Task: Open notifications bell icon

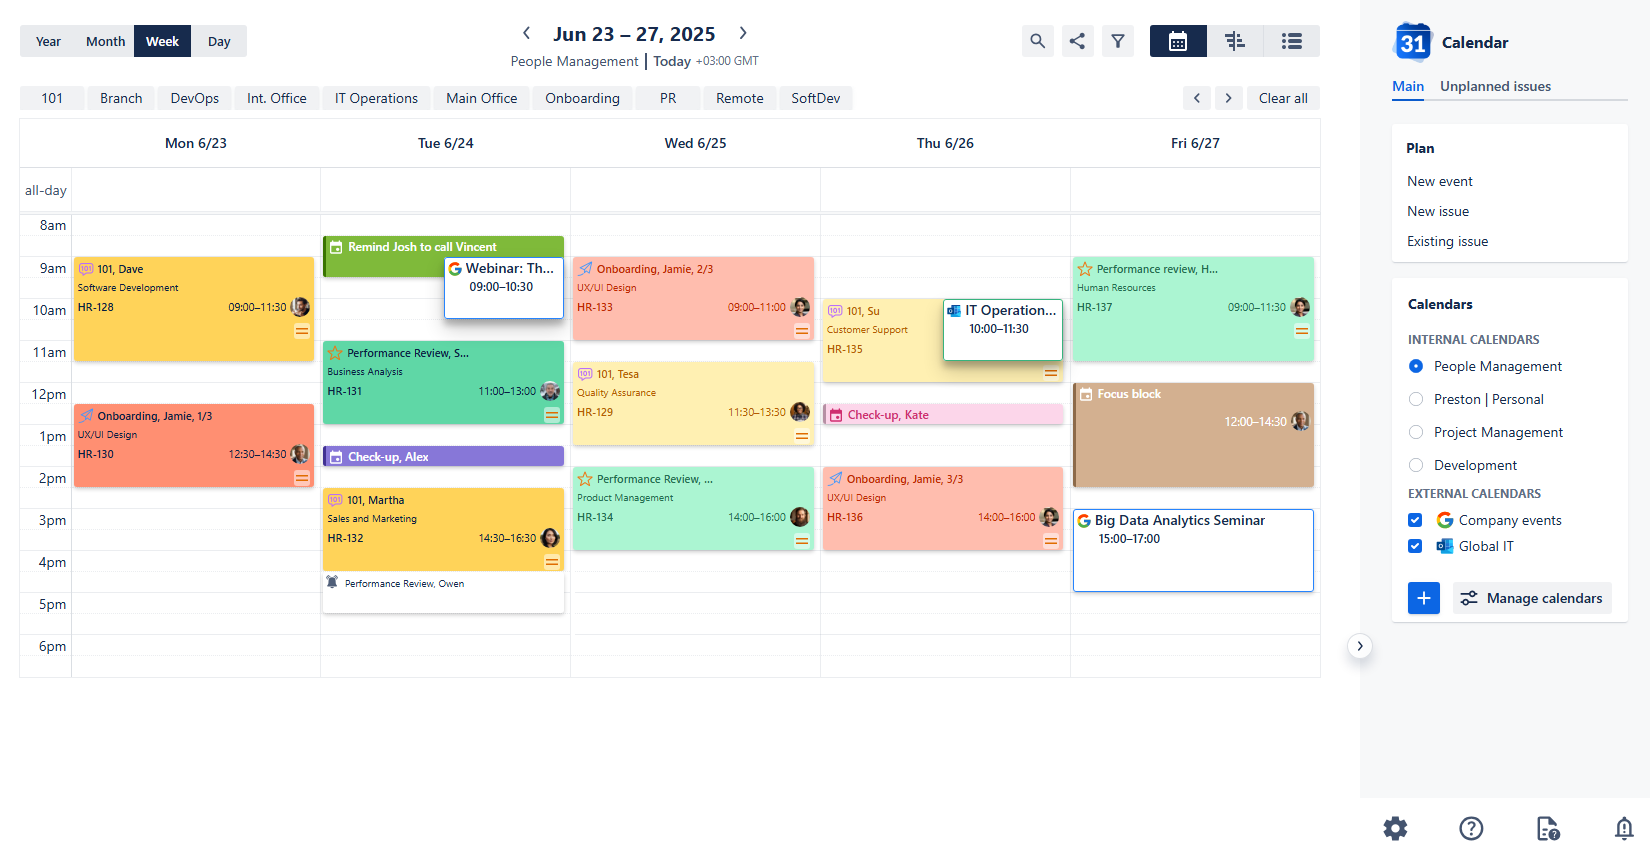Action: coord(1623,828)
